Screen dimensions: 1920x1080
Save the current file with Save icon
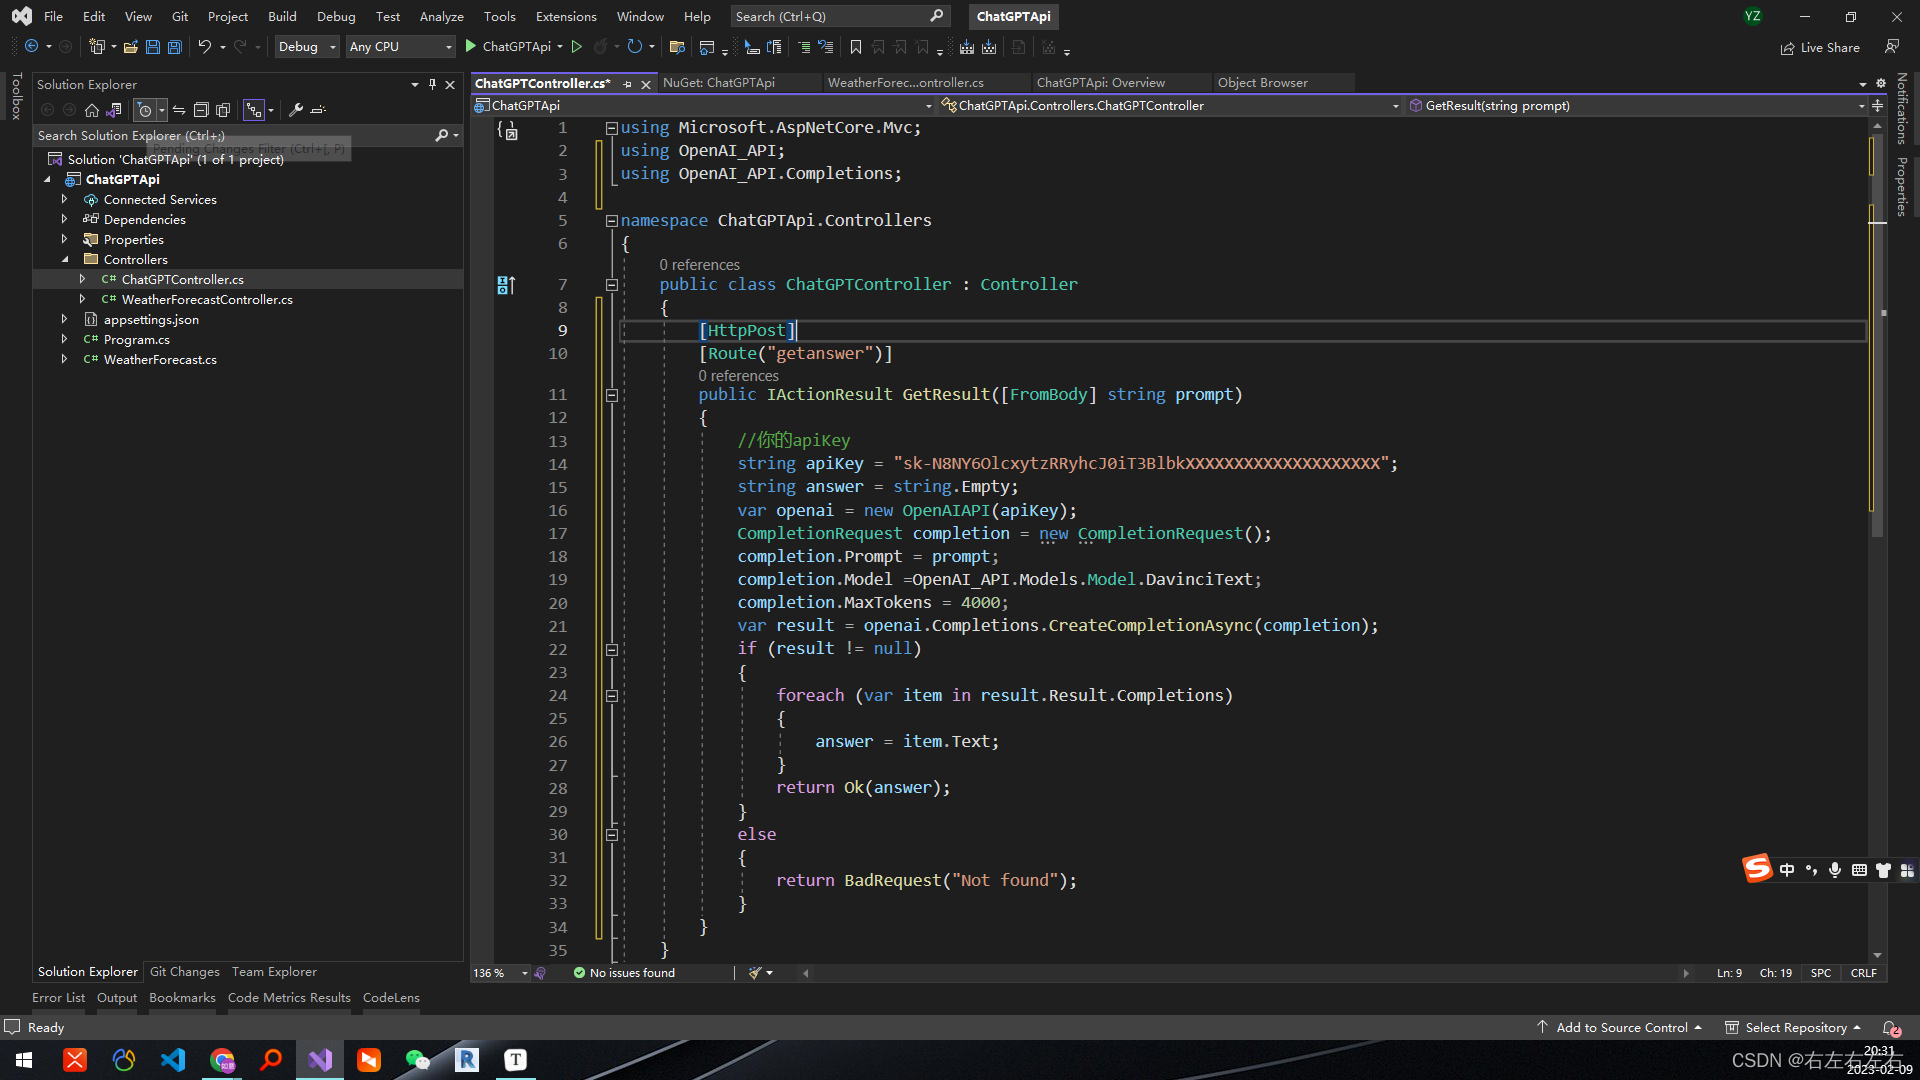(153, 47)
